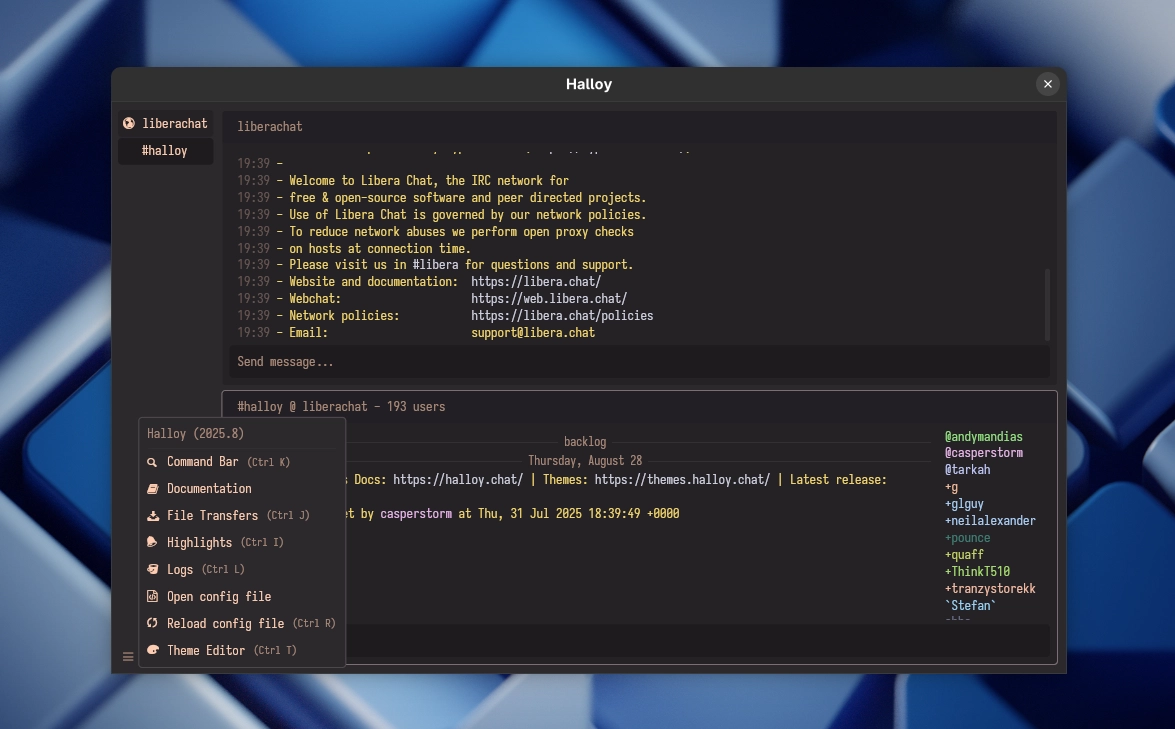Open the https://libera.chat/ link
This screenshot has height=729, width=1175.
click(536, 281)
